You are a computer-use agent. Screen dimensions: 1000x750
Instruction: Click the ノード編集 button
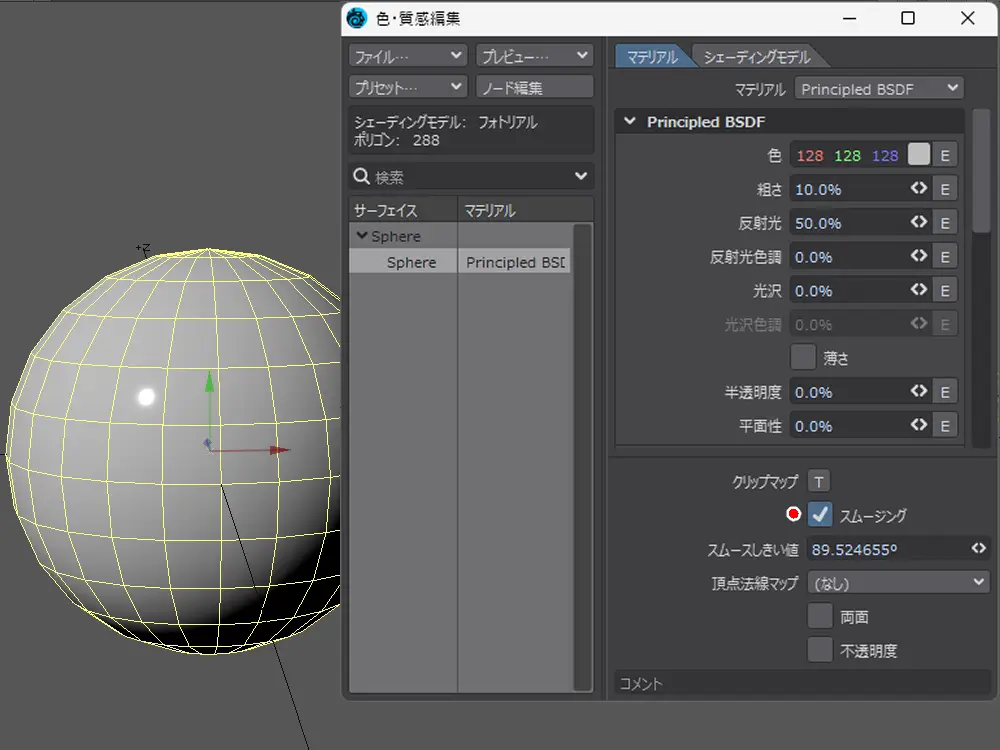coord(534,88)
